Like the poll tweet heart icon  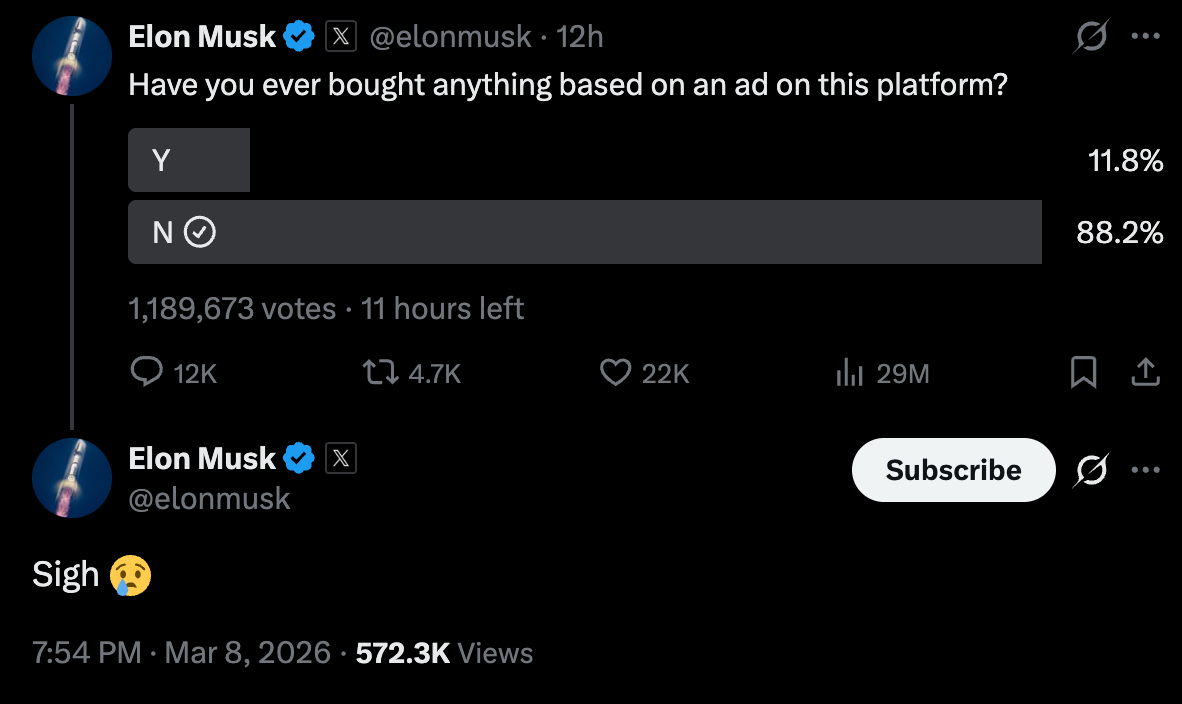(x=614, y=373)
